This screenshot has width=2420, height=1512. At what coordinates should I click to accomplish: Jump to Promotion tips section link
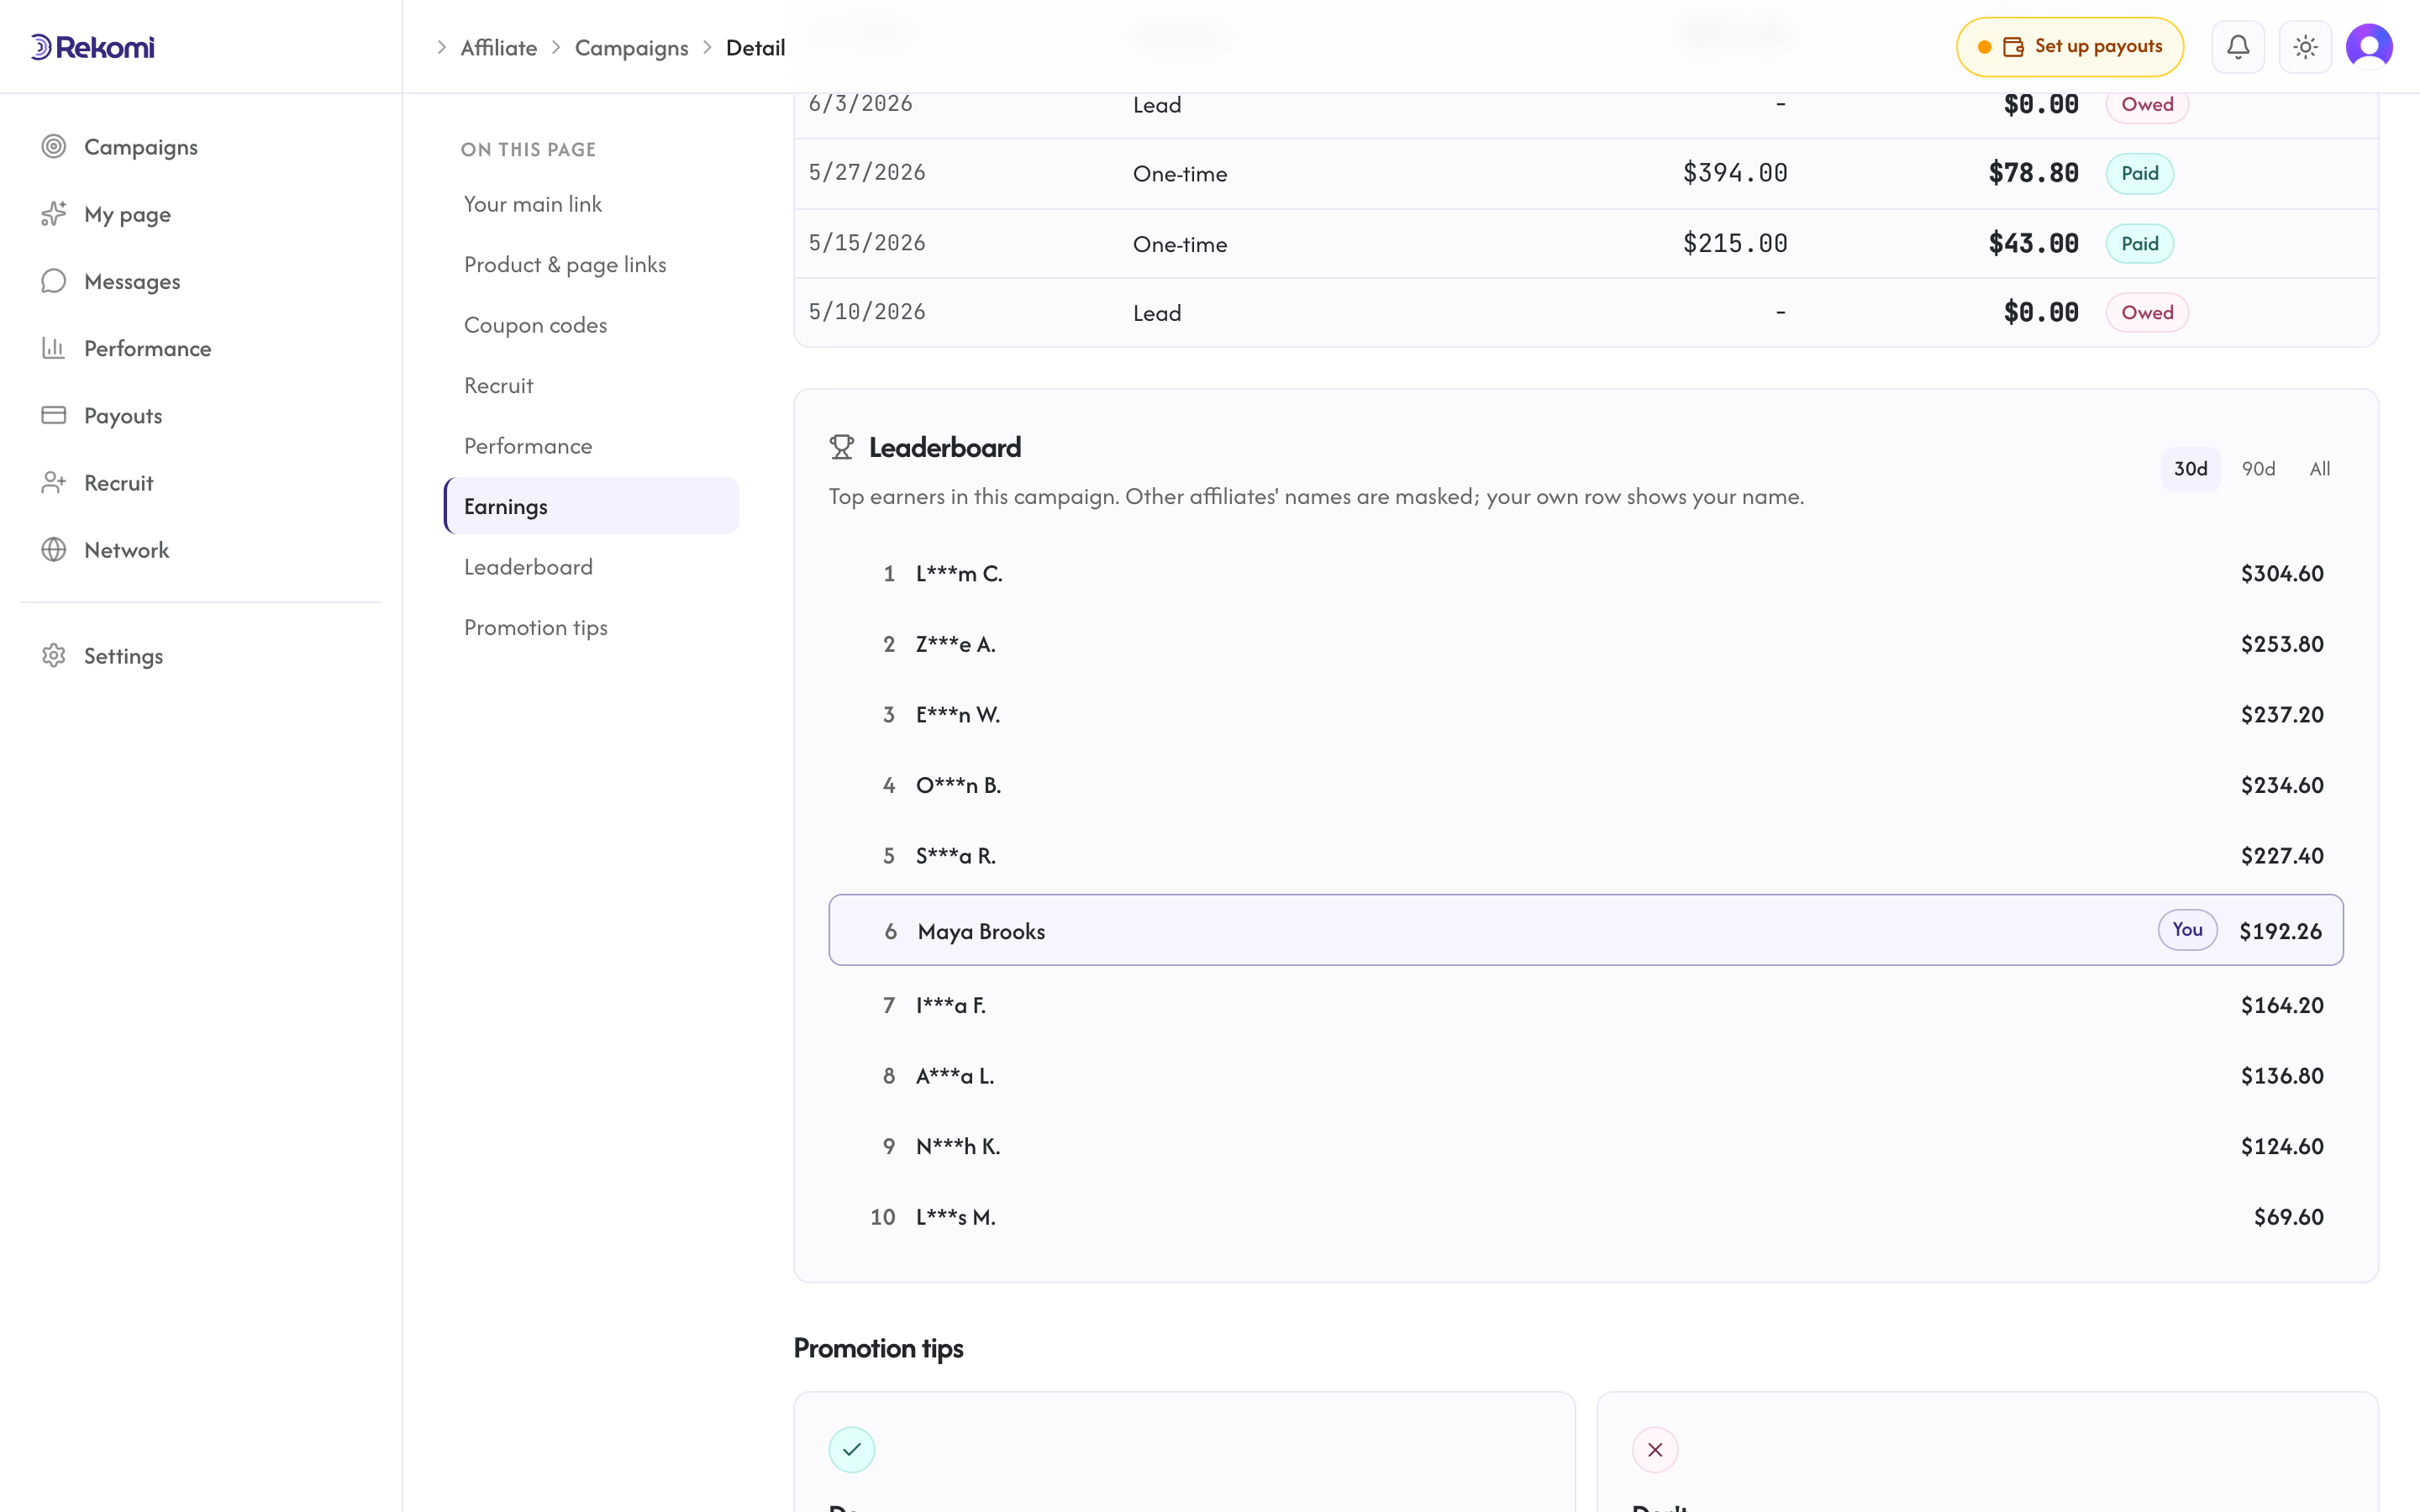tap(592, 627)
